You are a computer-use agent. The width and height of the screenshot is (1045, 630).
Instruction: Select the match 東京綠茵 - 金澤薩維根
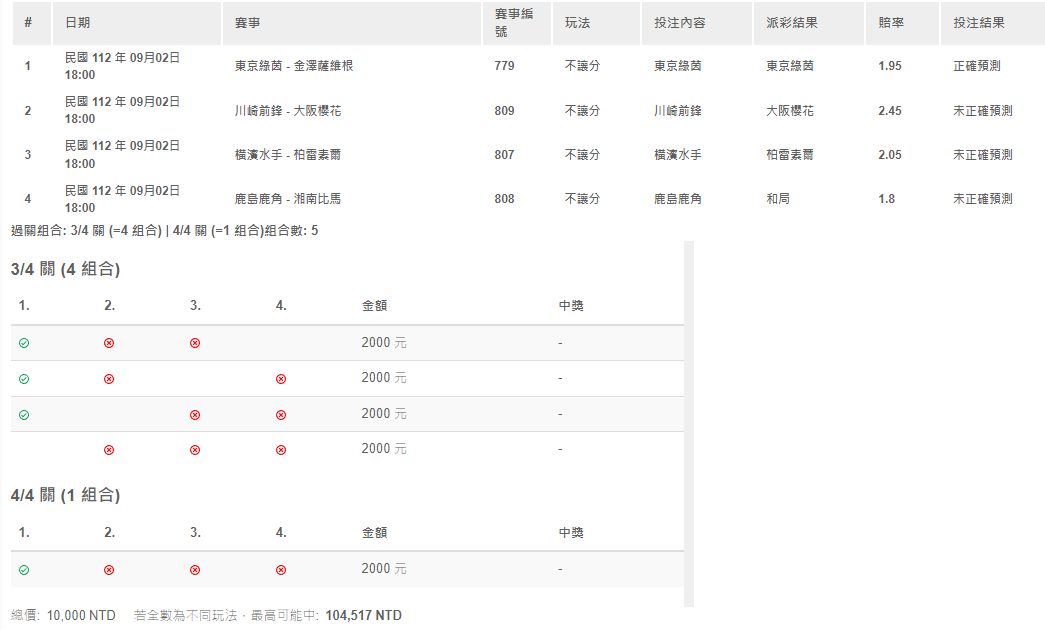[x=294, y=66]
